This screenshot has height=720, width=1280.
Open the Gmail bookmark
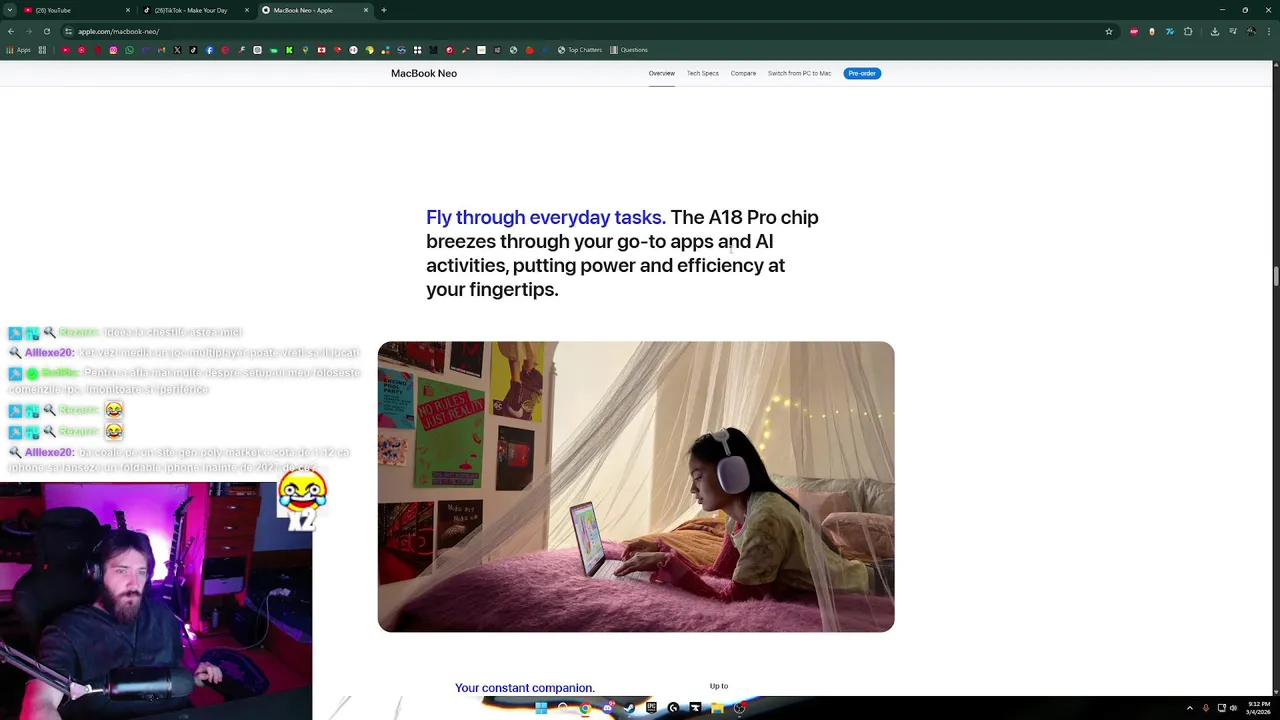(x=161, y=50)
